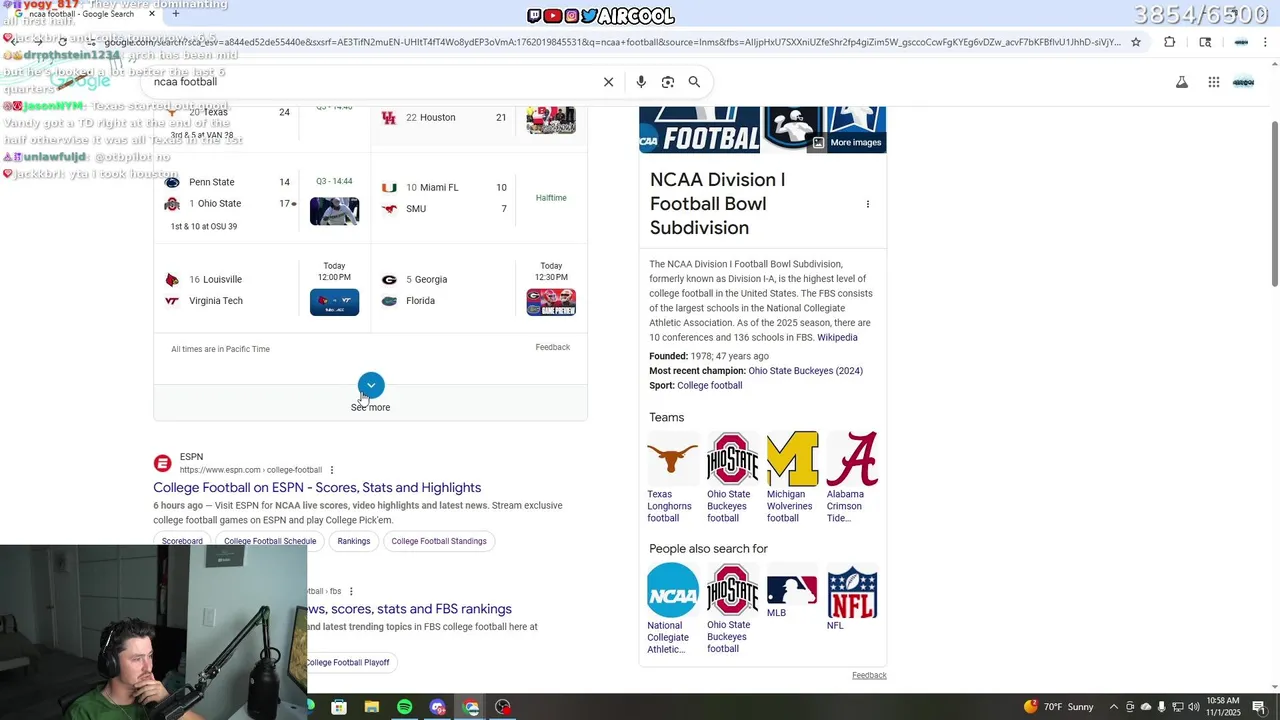Open the Georgia vs Florida game
The width and height of the screenshot is (1280, 720).
point(479,290)
